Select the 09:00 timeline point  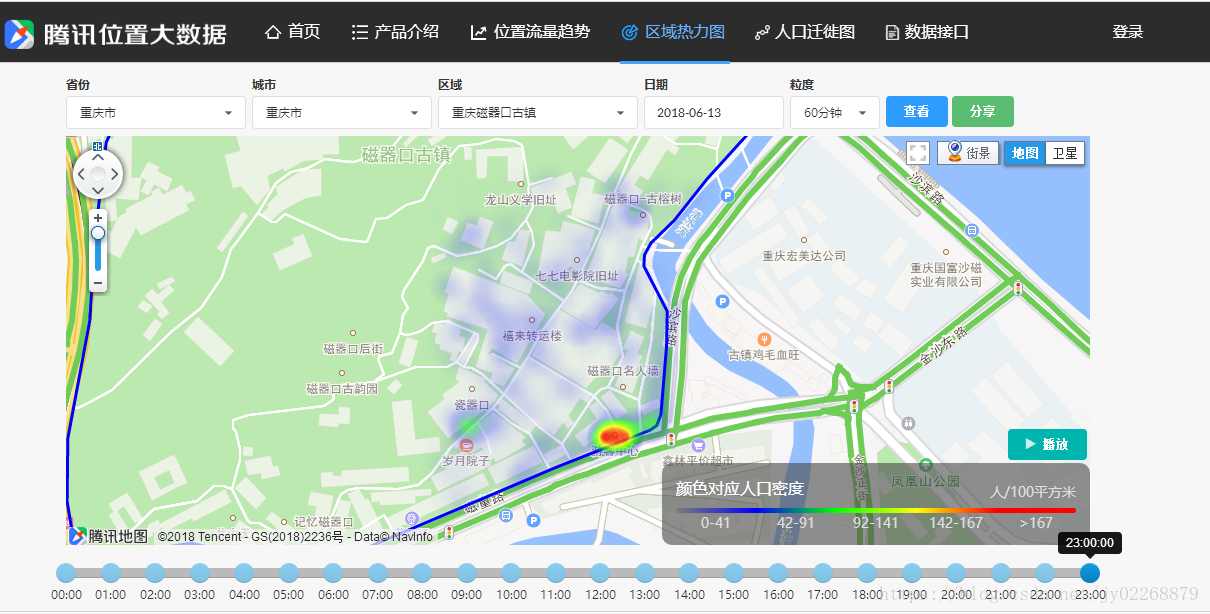(467, 573)
